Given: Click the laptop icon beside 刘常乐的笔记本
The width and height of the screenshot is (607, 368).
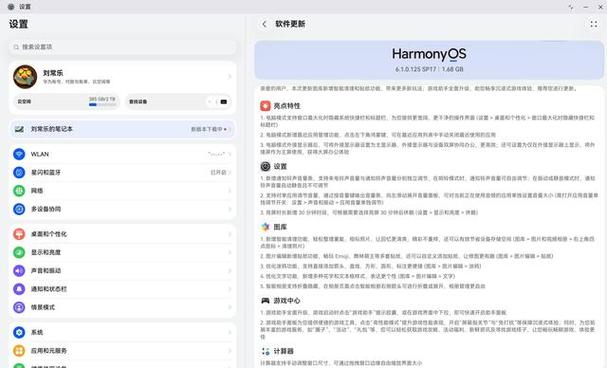Looking at the screenshot, I should pyautogui.click(x=19, y=129).
